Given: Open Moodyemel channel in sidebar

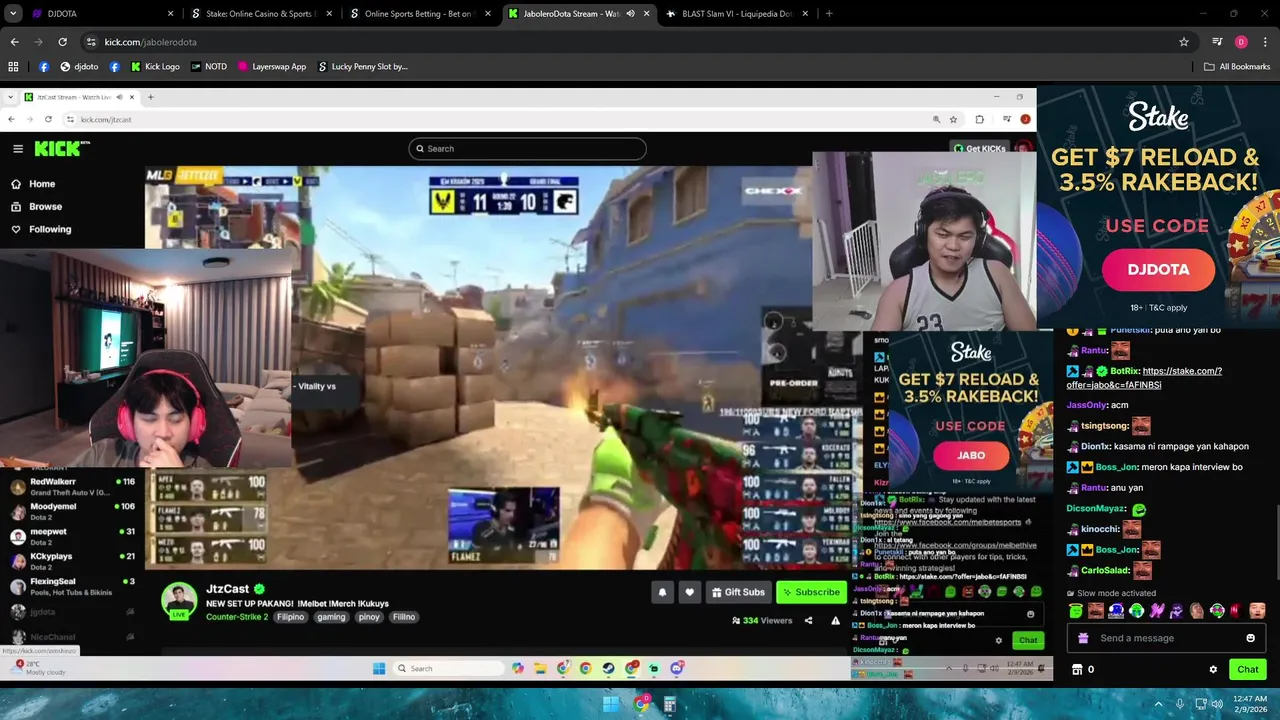Looking at the screenshot, I should [72, 511].
